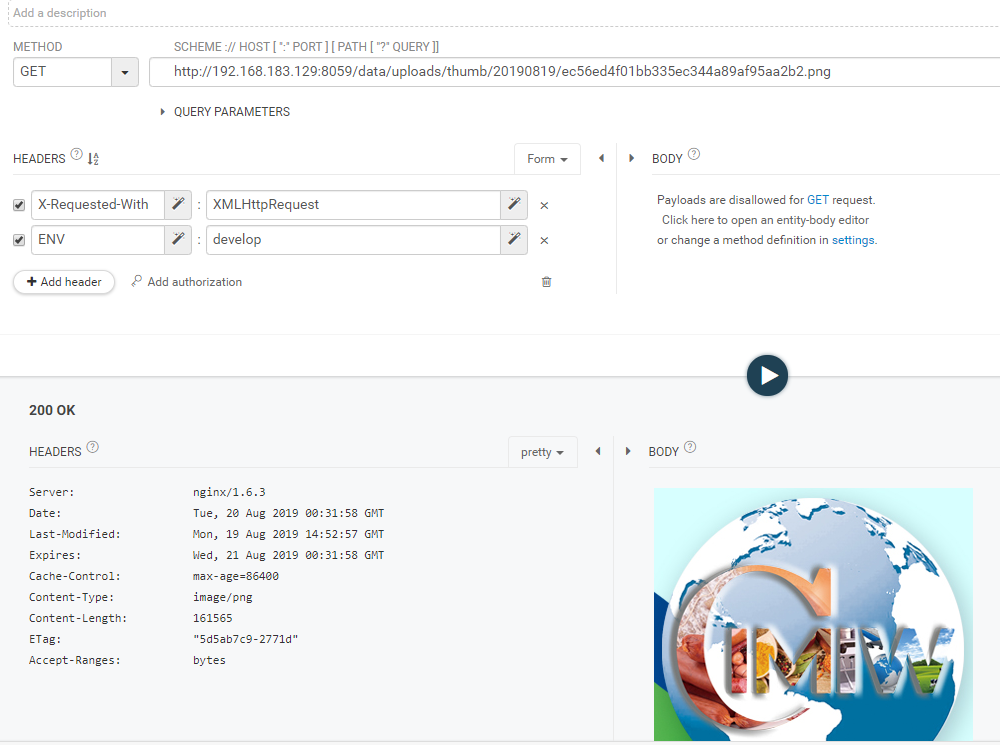
Task: Disable the ENV header checkbox
Action: 19,240
